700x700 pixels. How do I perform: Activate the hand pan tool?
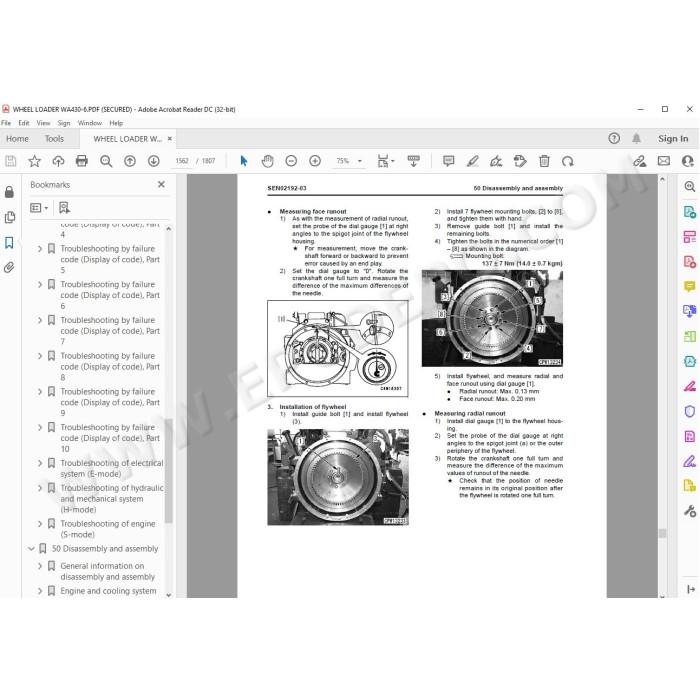pos(267,161)
